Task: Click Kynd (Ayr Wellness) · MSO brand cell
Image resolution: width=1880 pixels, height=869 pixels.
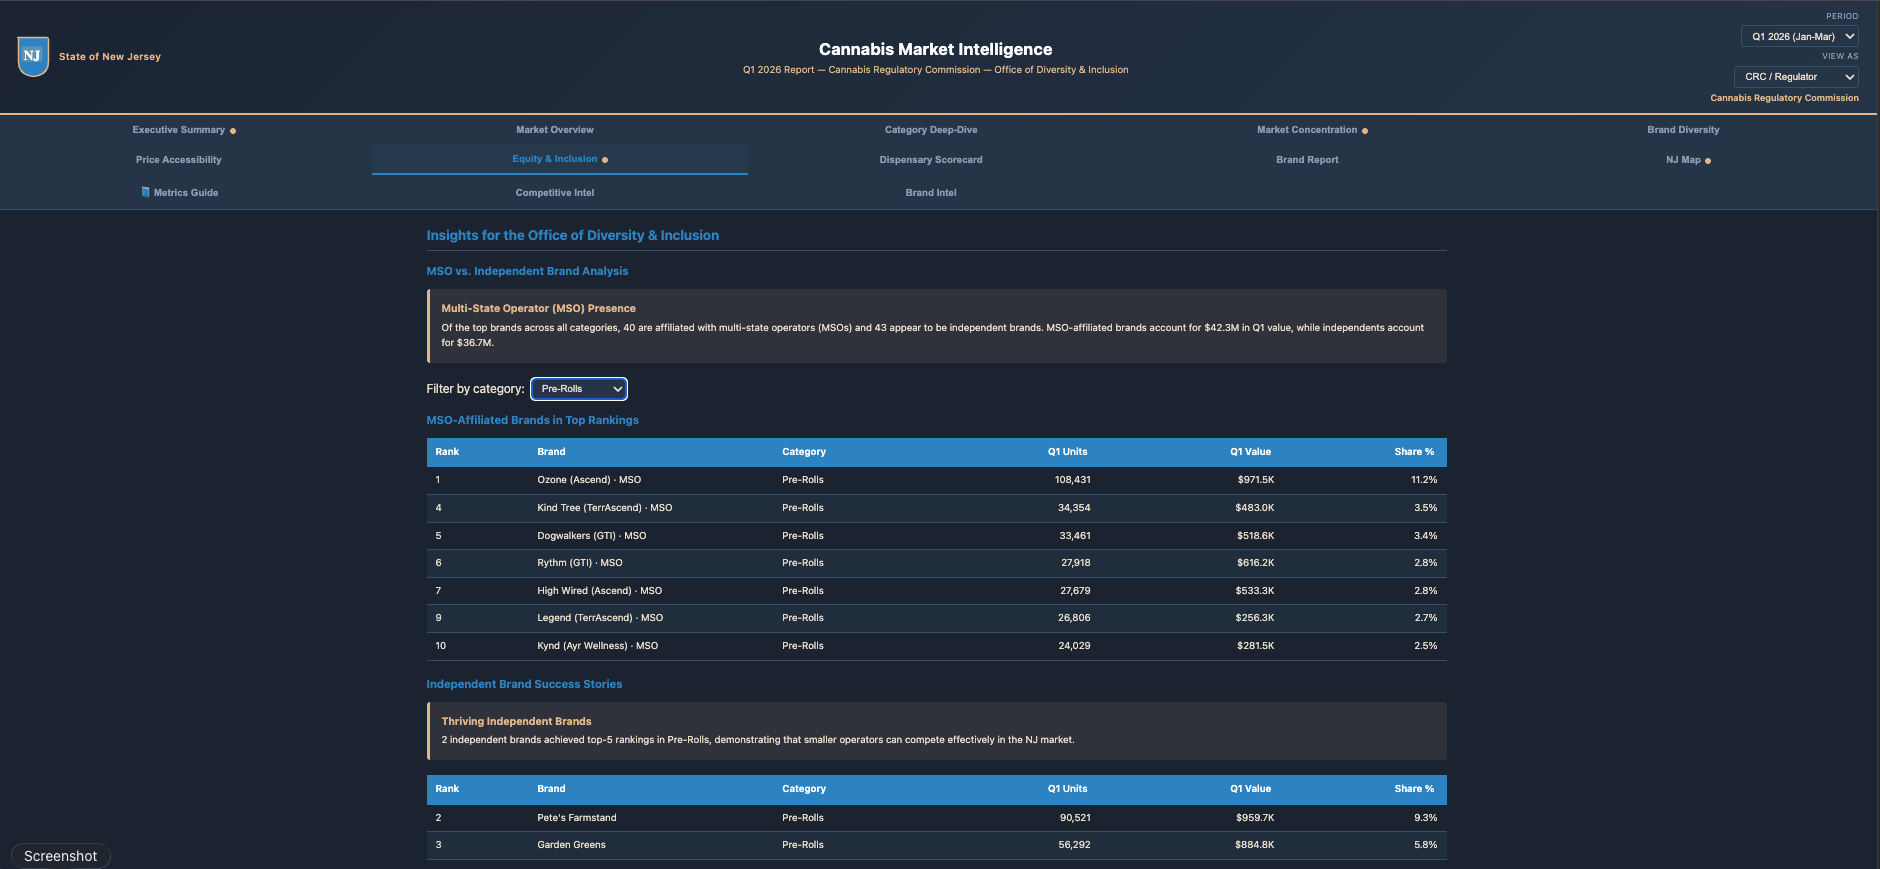Action: [598, 646]
